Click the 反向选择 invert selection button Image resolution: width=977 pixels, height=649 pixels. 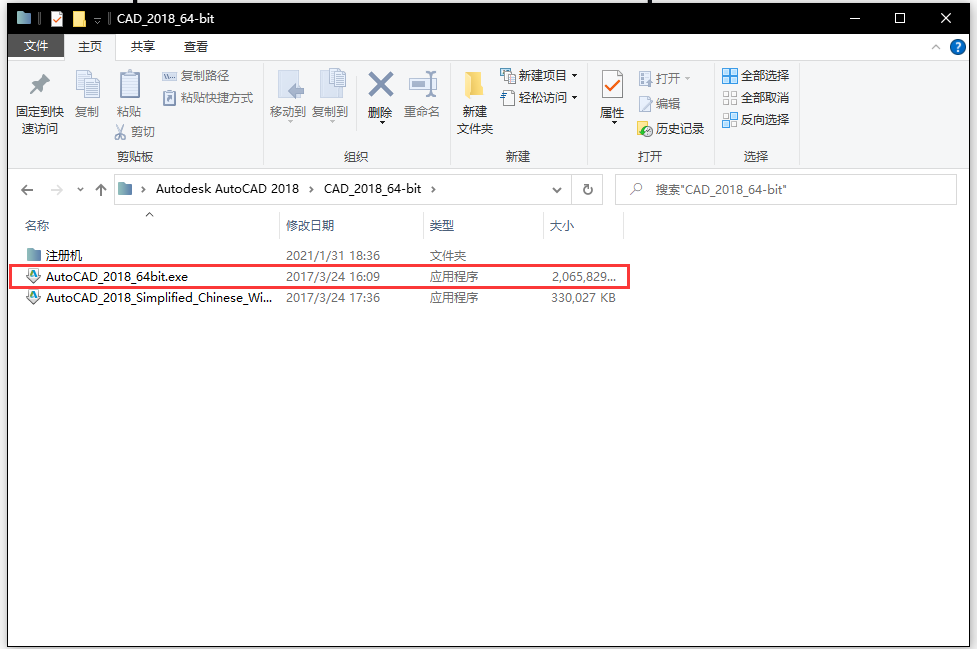pyautogui.click(x=756, y=120)
